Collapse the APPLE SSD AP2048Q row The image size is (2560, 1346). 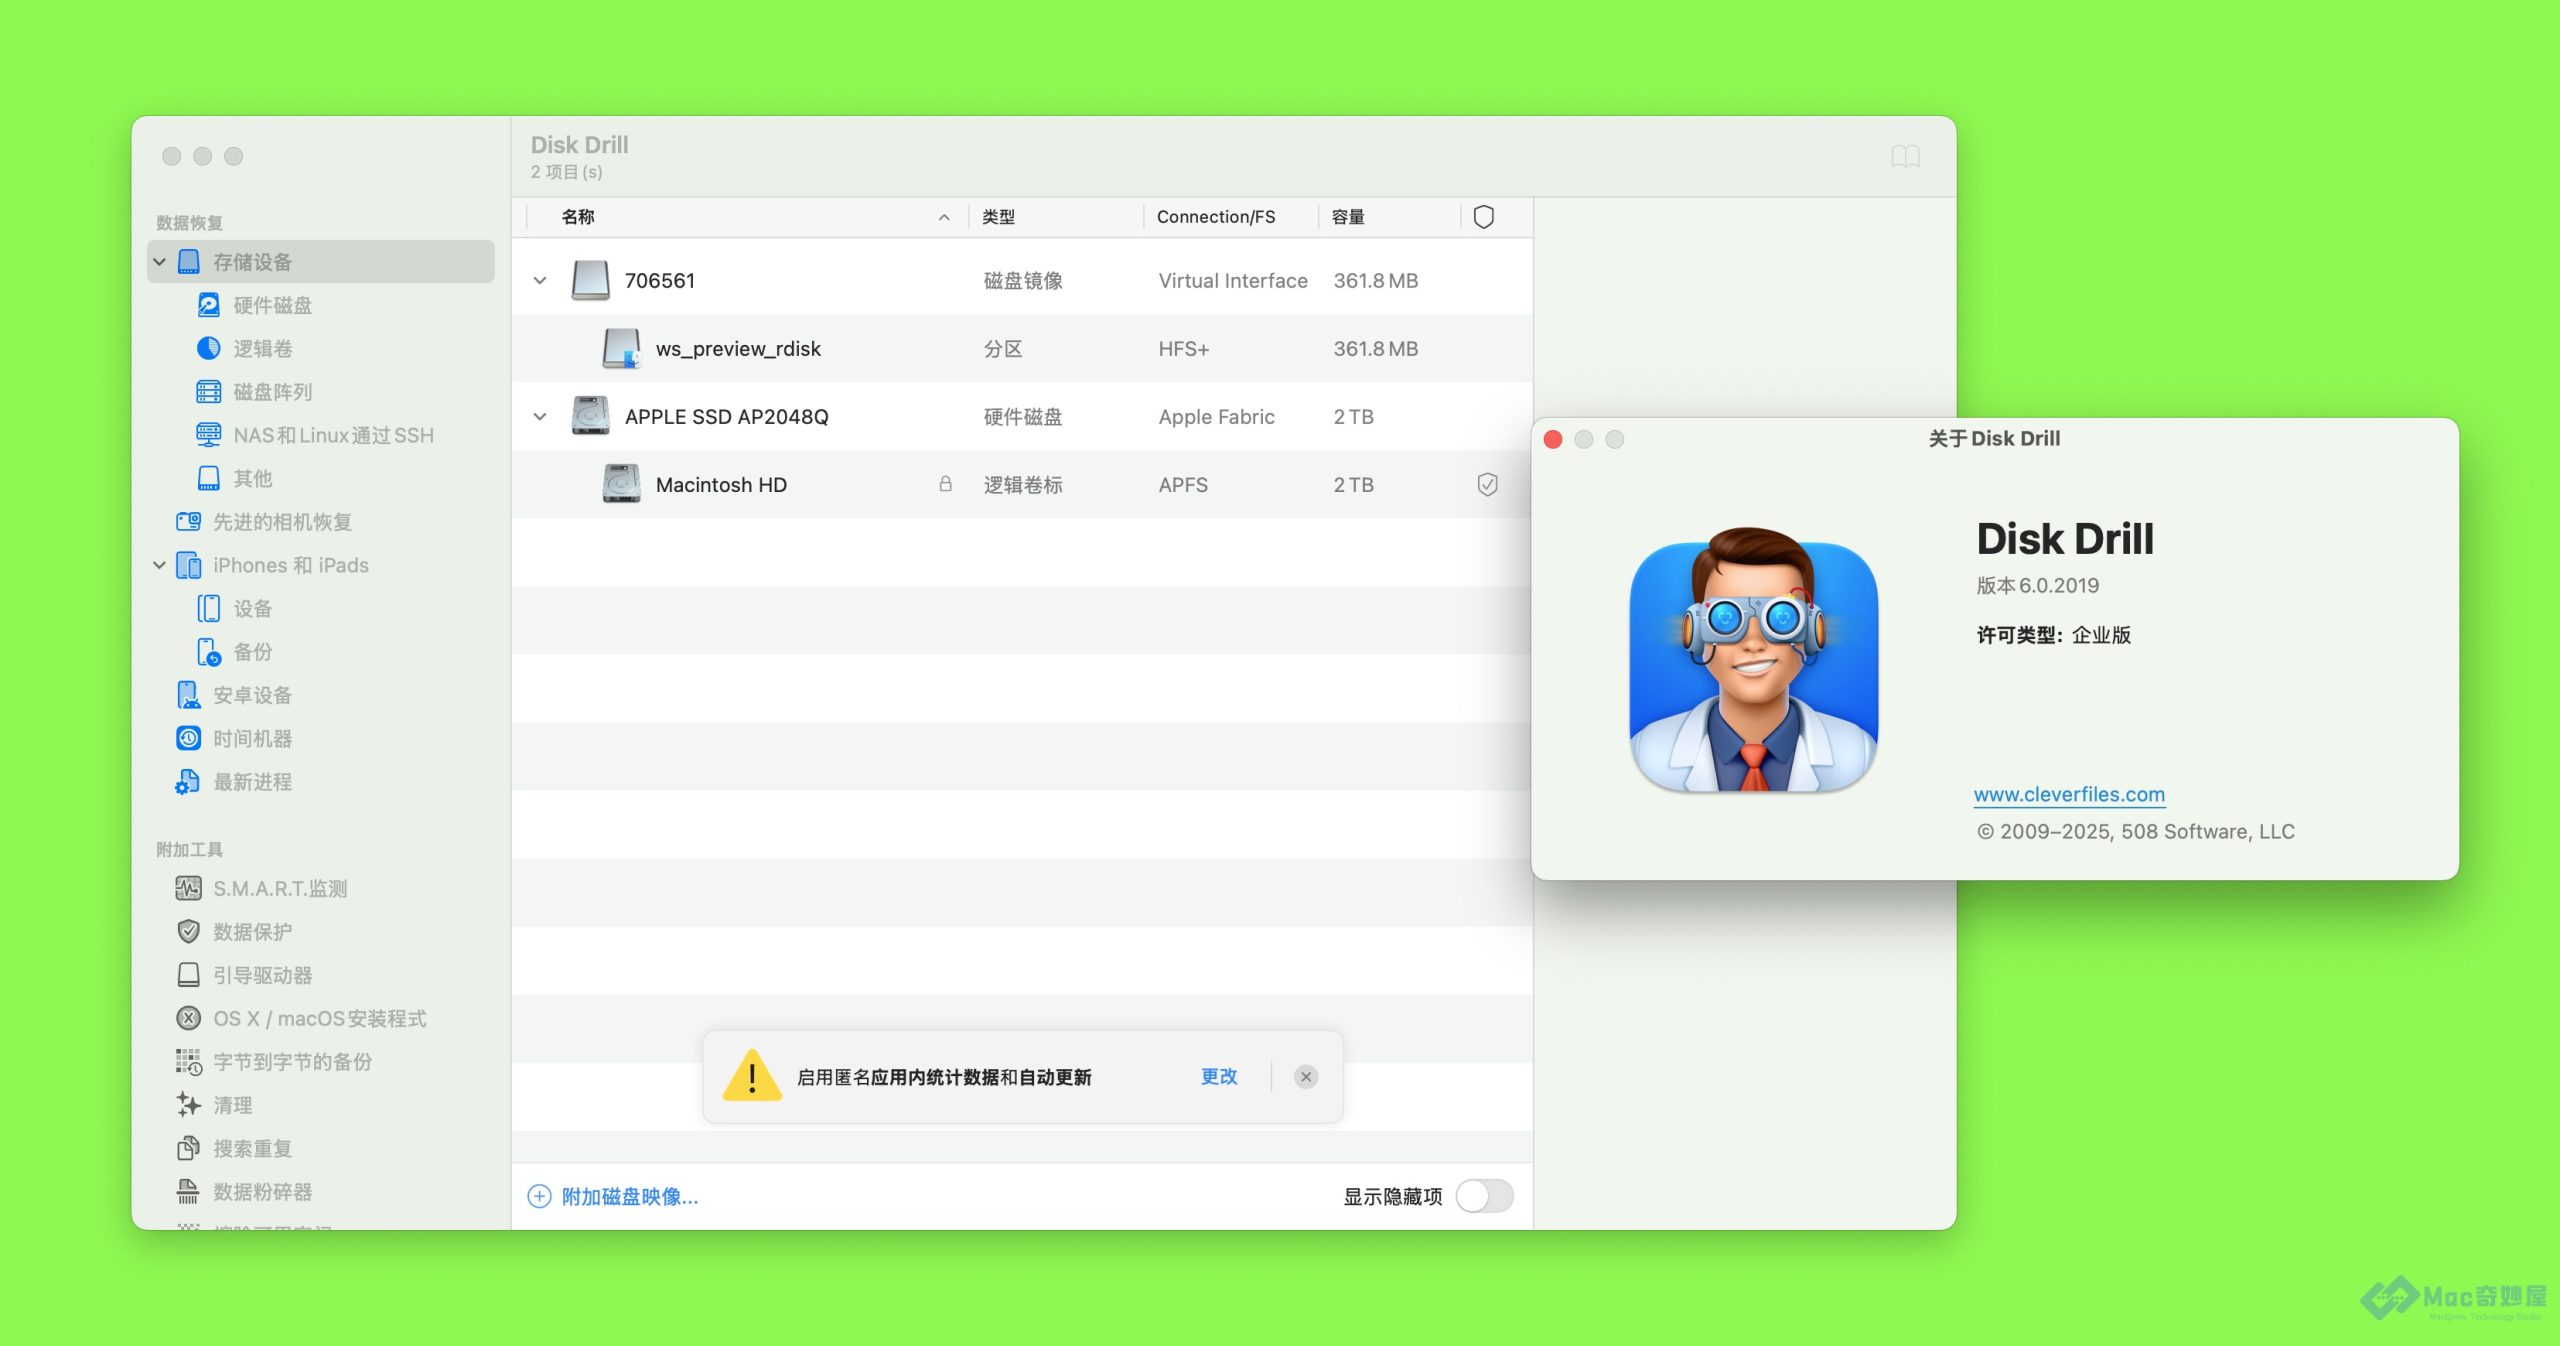[540, 417]
